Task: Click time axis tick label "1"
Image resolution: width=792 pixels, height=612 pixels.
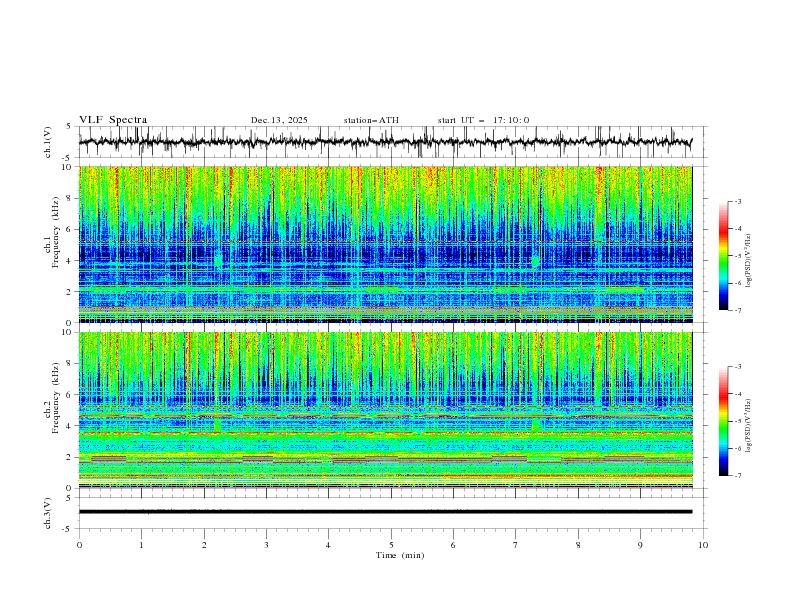Action: (141, 545)
